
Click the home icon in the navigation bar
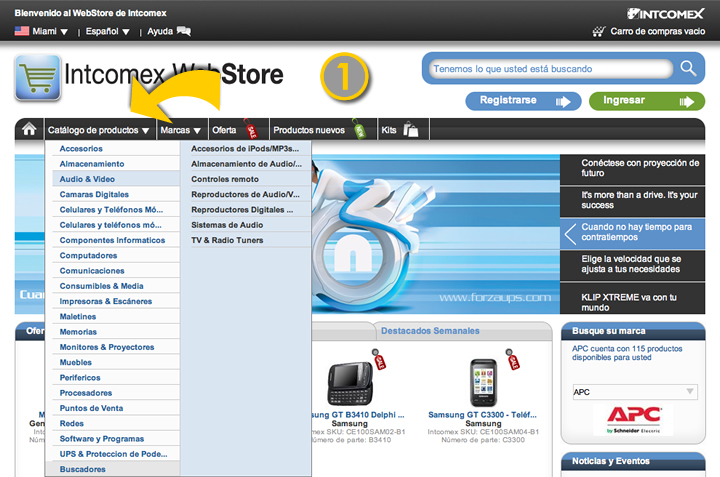(x=29, y=129)
